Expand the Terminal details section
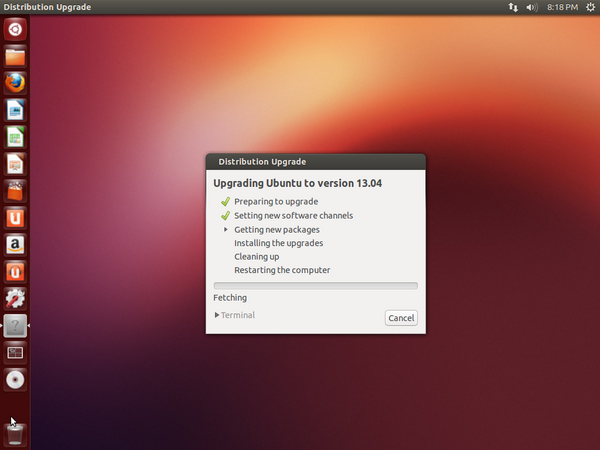Screen dimensions: 600x450 tap(235, 315)
